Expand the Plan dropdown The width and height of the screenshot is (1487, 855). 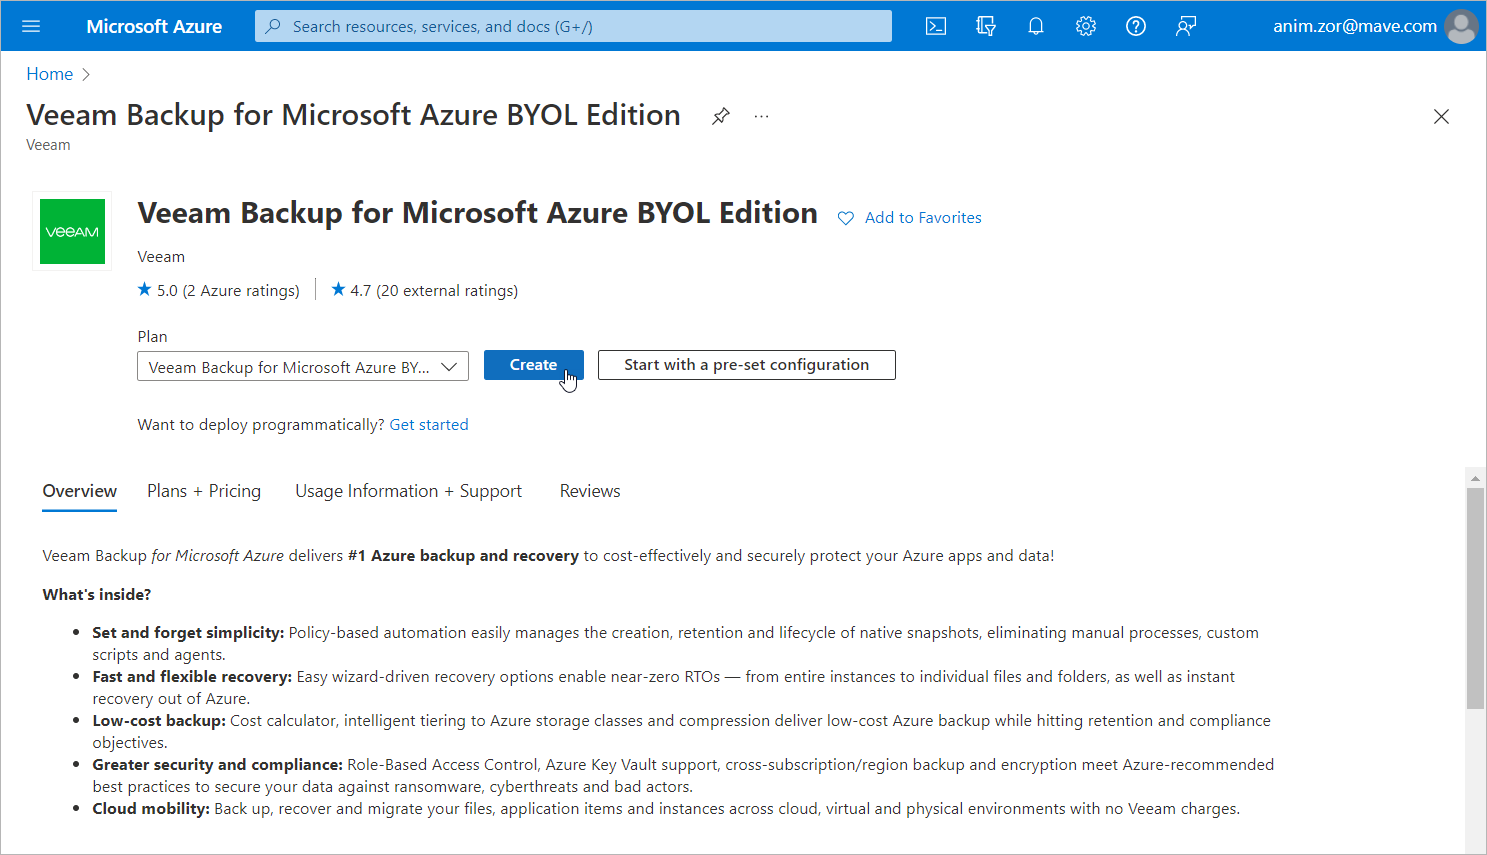point(303,367)
